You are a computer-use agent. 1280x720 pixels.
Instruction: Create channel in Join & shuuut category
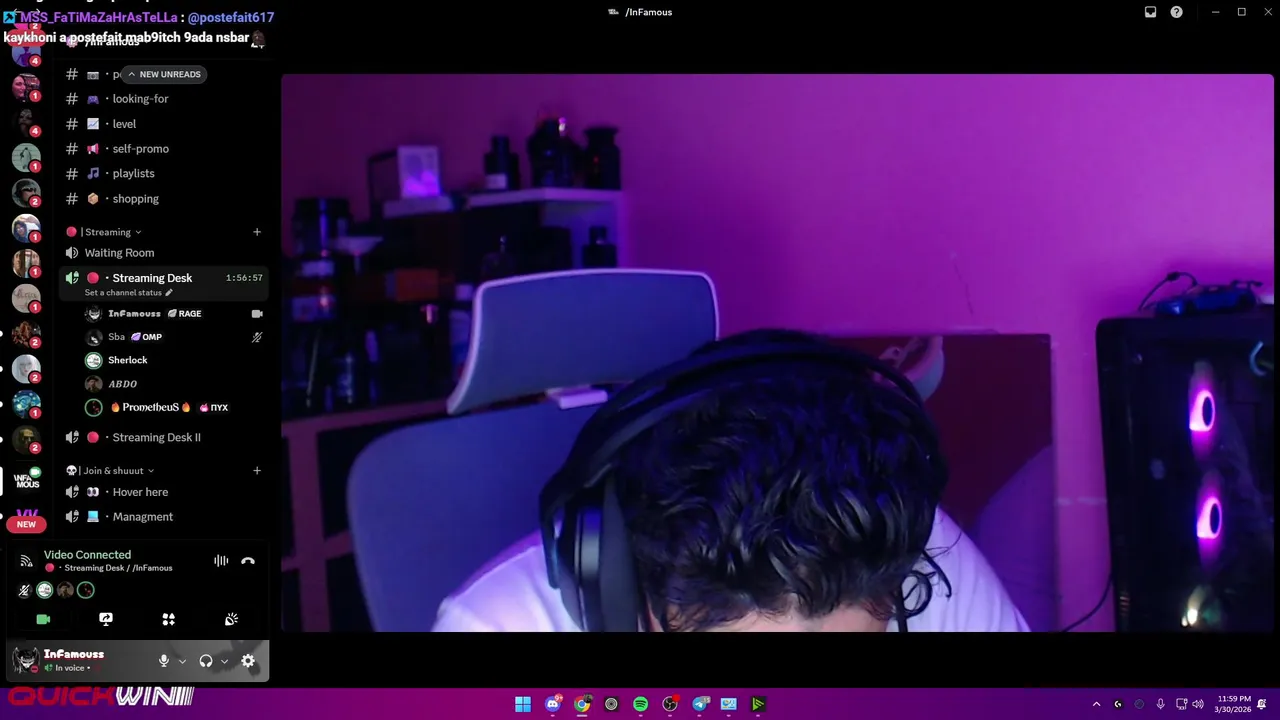coord(257,470)
